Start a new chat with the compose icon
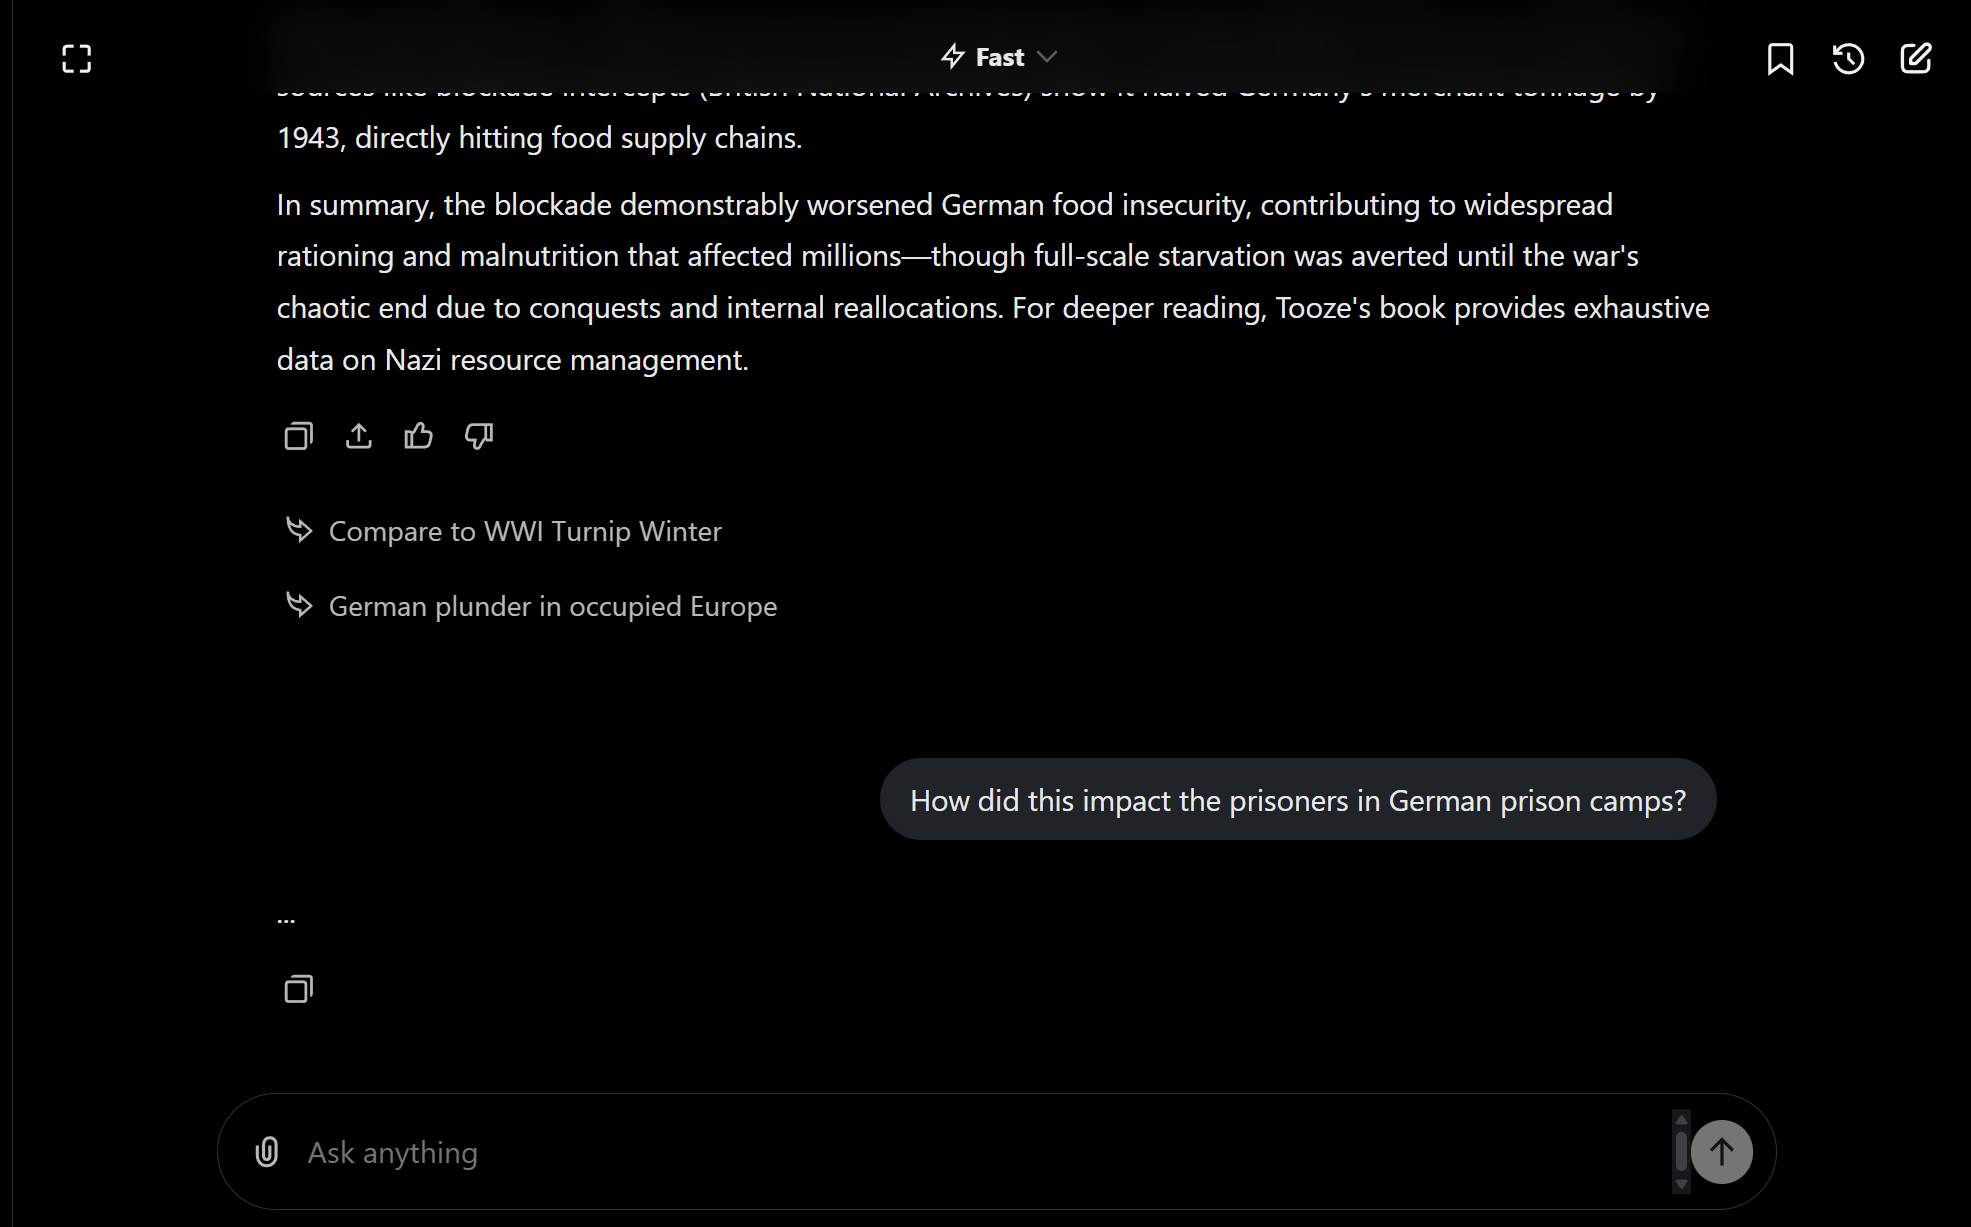Image resolution: width=1971 pixels, height=1227 pixels. point(1916,59)
